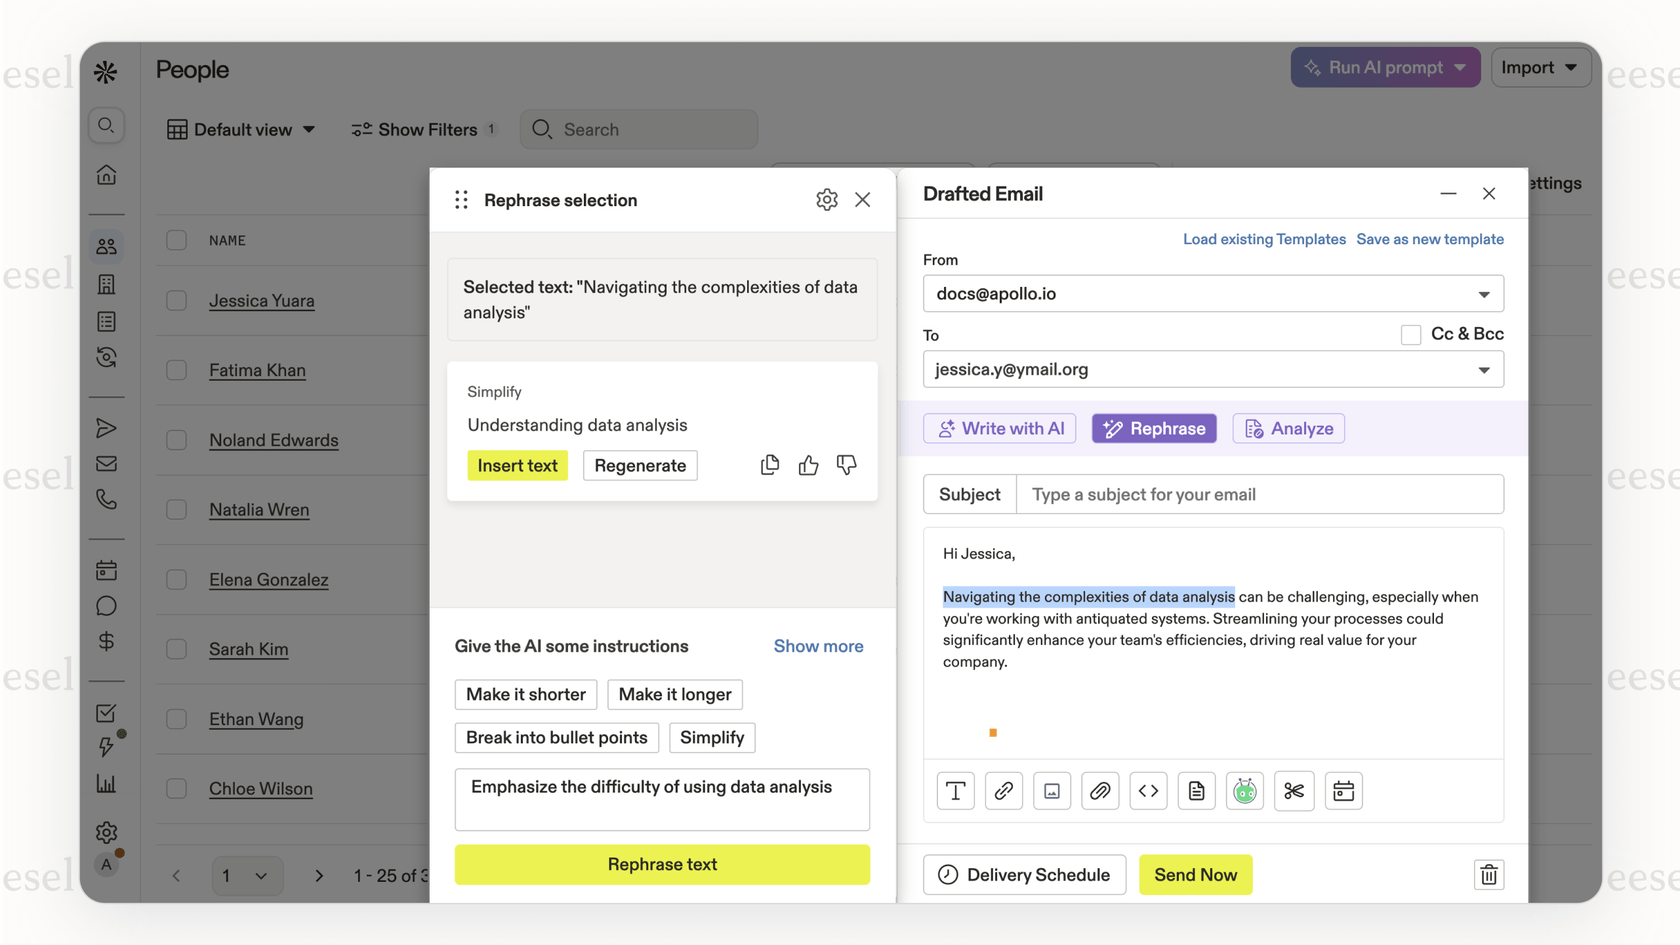Toggle the select-all checkbox in the NAME header
The image size is (1680, 945).
[176, 240]
